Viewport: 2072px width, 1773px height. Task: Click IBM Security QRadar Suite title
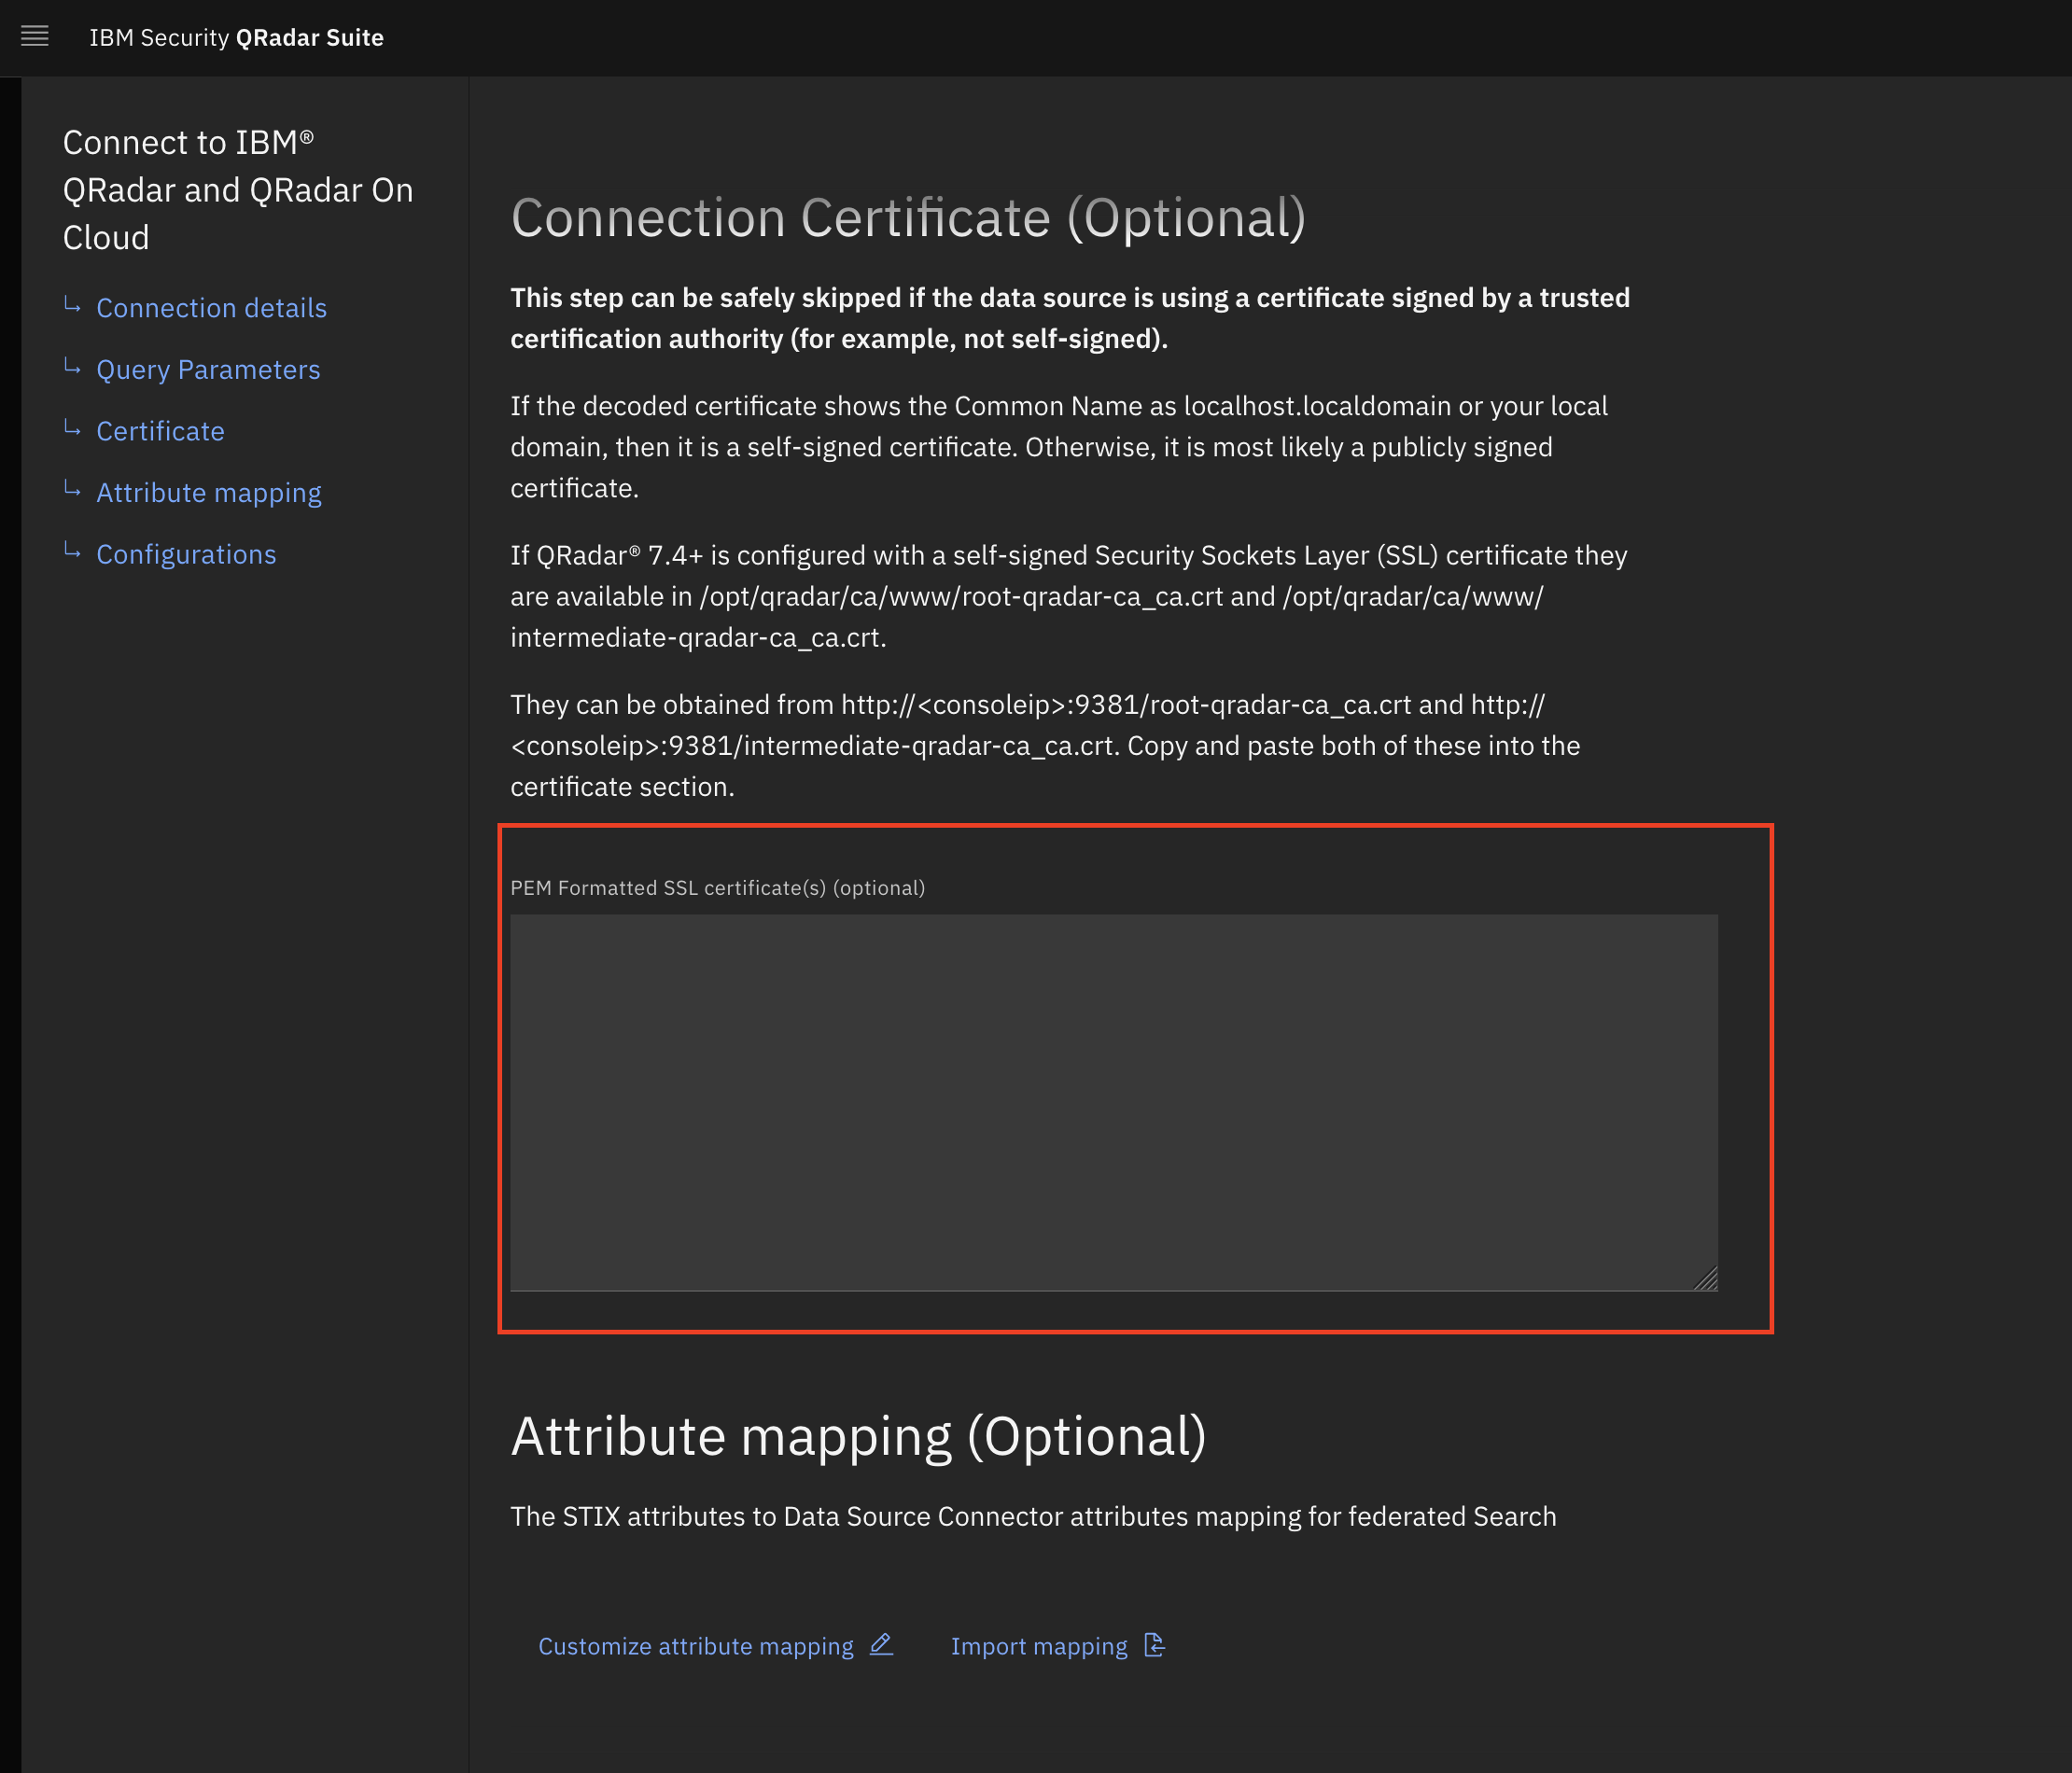[x=236, y=38]
